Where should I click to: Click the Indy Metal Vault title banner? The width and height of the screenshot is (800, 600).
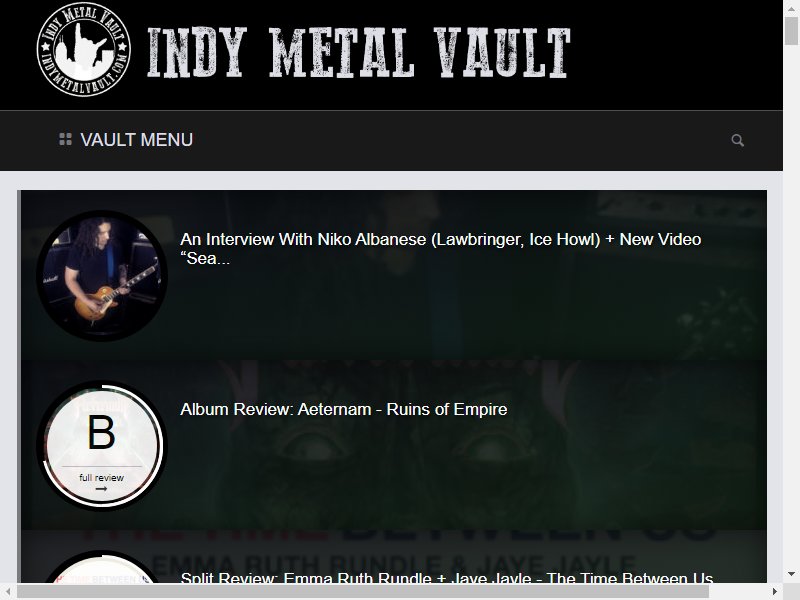click(x=359, y=53)
